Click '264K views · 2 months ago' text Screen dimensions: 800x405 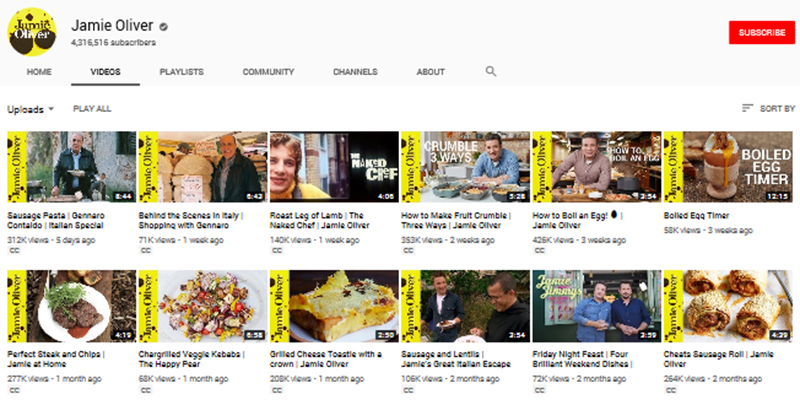pos(713,379)
